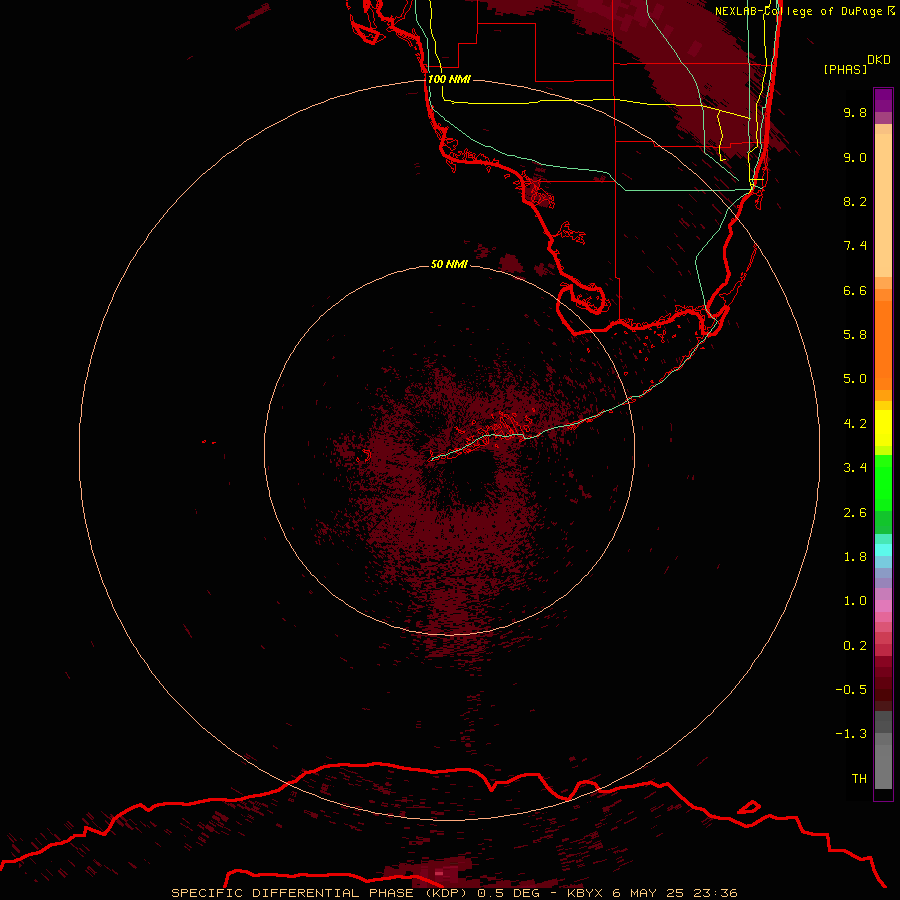Click the [PHAS] units label
The image size is (900, 900).
(x=845, y=69)
